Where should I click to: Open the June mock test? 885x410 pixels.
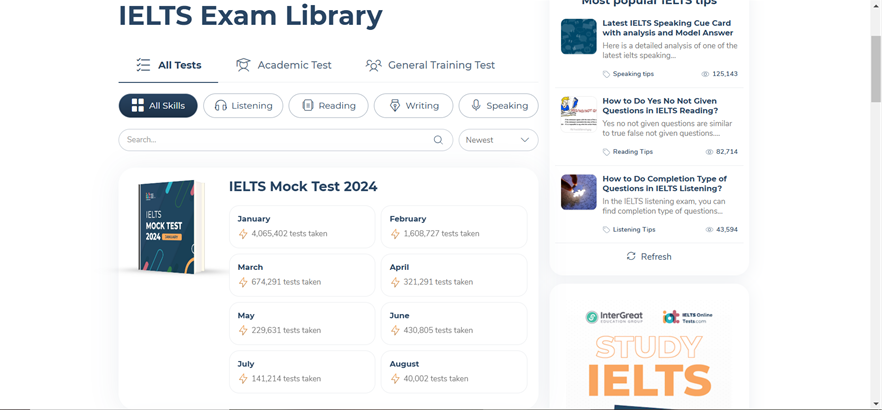click(454, 324)
